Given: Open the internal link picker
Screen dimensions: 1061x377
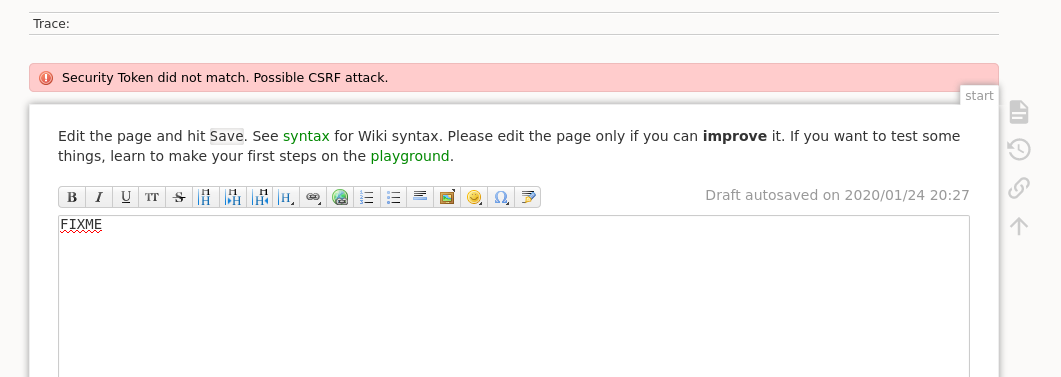Looking at the screenshot, I should 313,197.
